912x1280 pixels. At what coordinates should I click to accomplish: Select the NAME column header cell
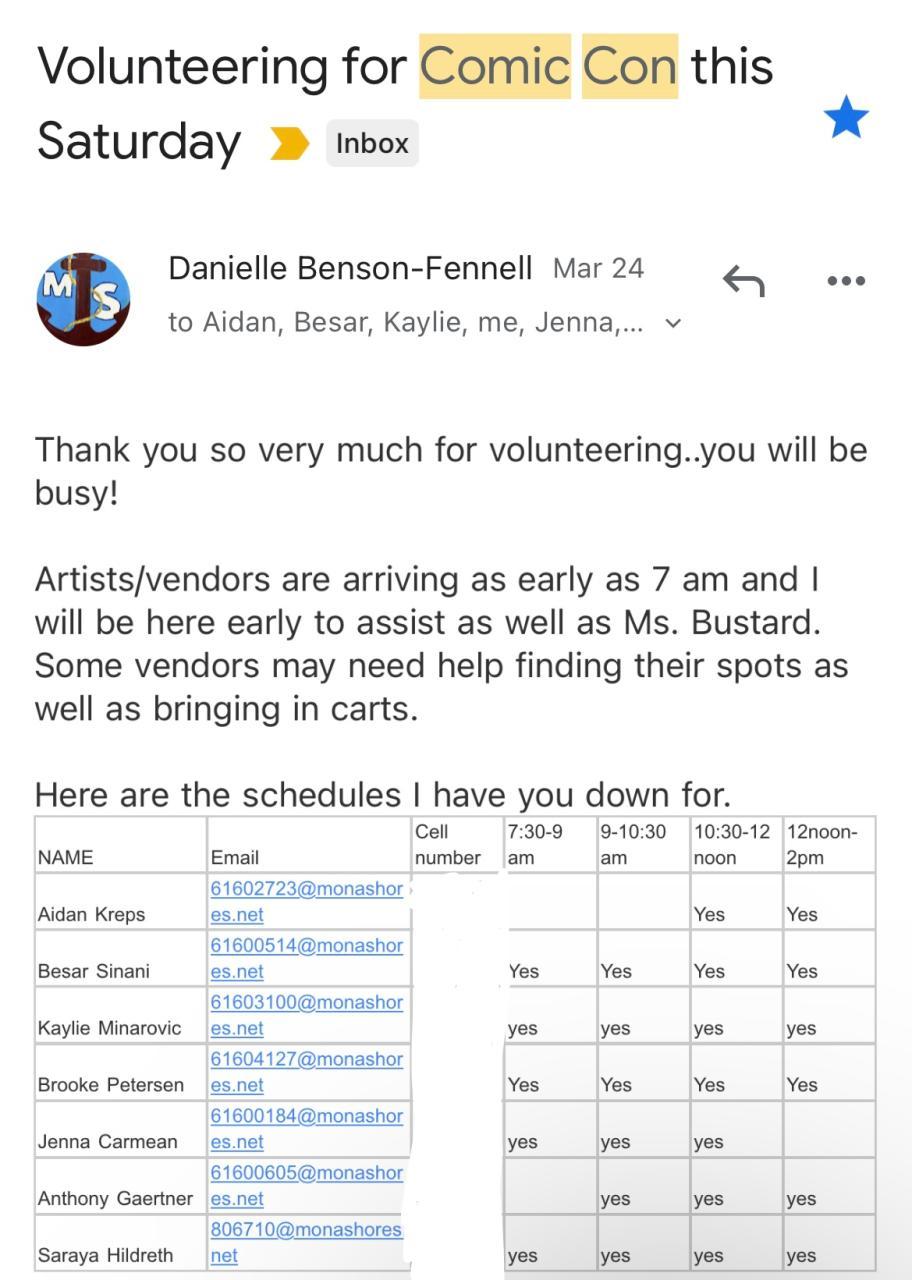pos(120,845)
